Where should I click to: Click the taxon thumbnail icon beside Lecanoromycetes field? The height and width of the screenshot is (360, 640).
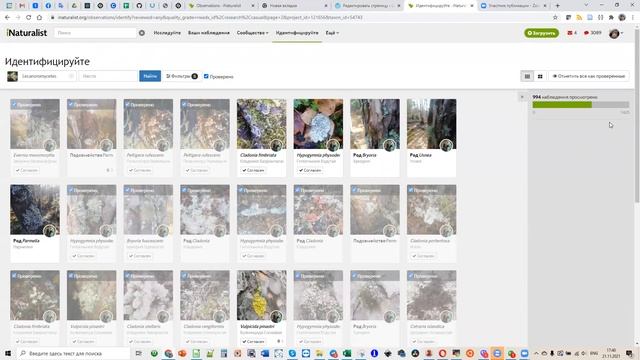(x=12, y=76)
